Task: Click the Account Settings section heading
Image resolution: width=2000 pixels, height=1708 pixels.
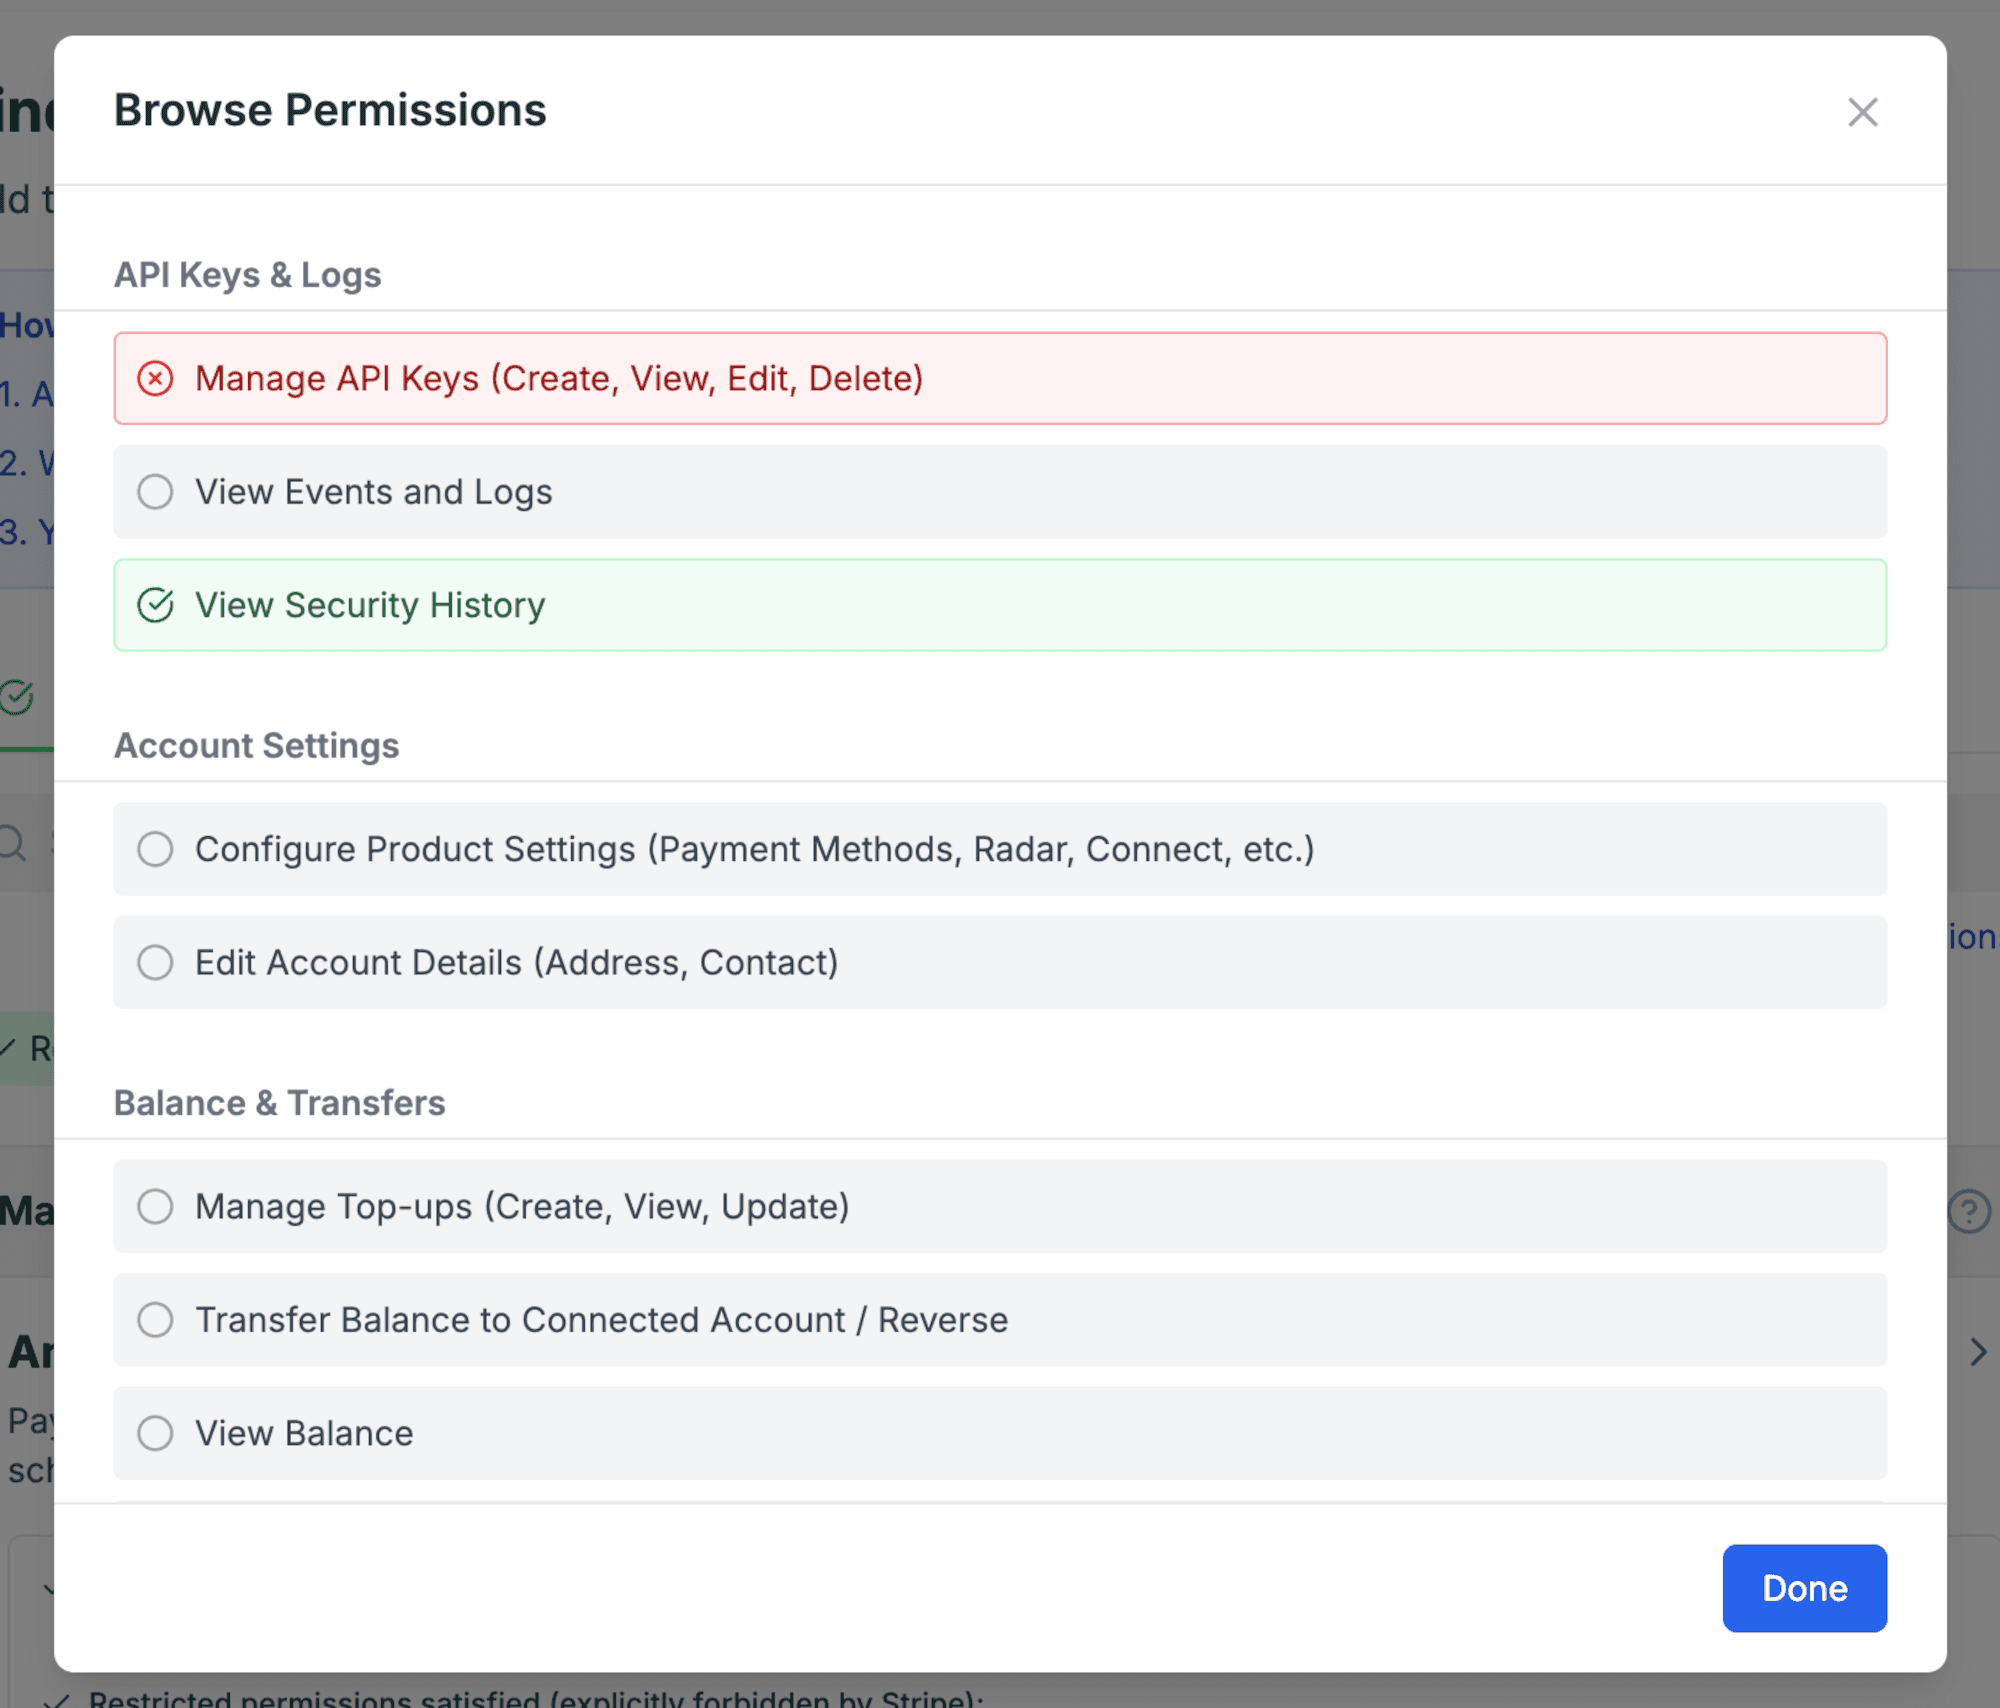Action: click(x=256, y=746)
